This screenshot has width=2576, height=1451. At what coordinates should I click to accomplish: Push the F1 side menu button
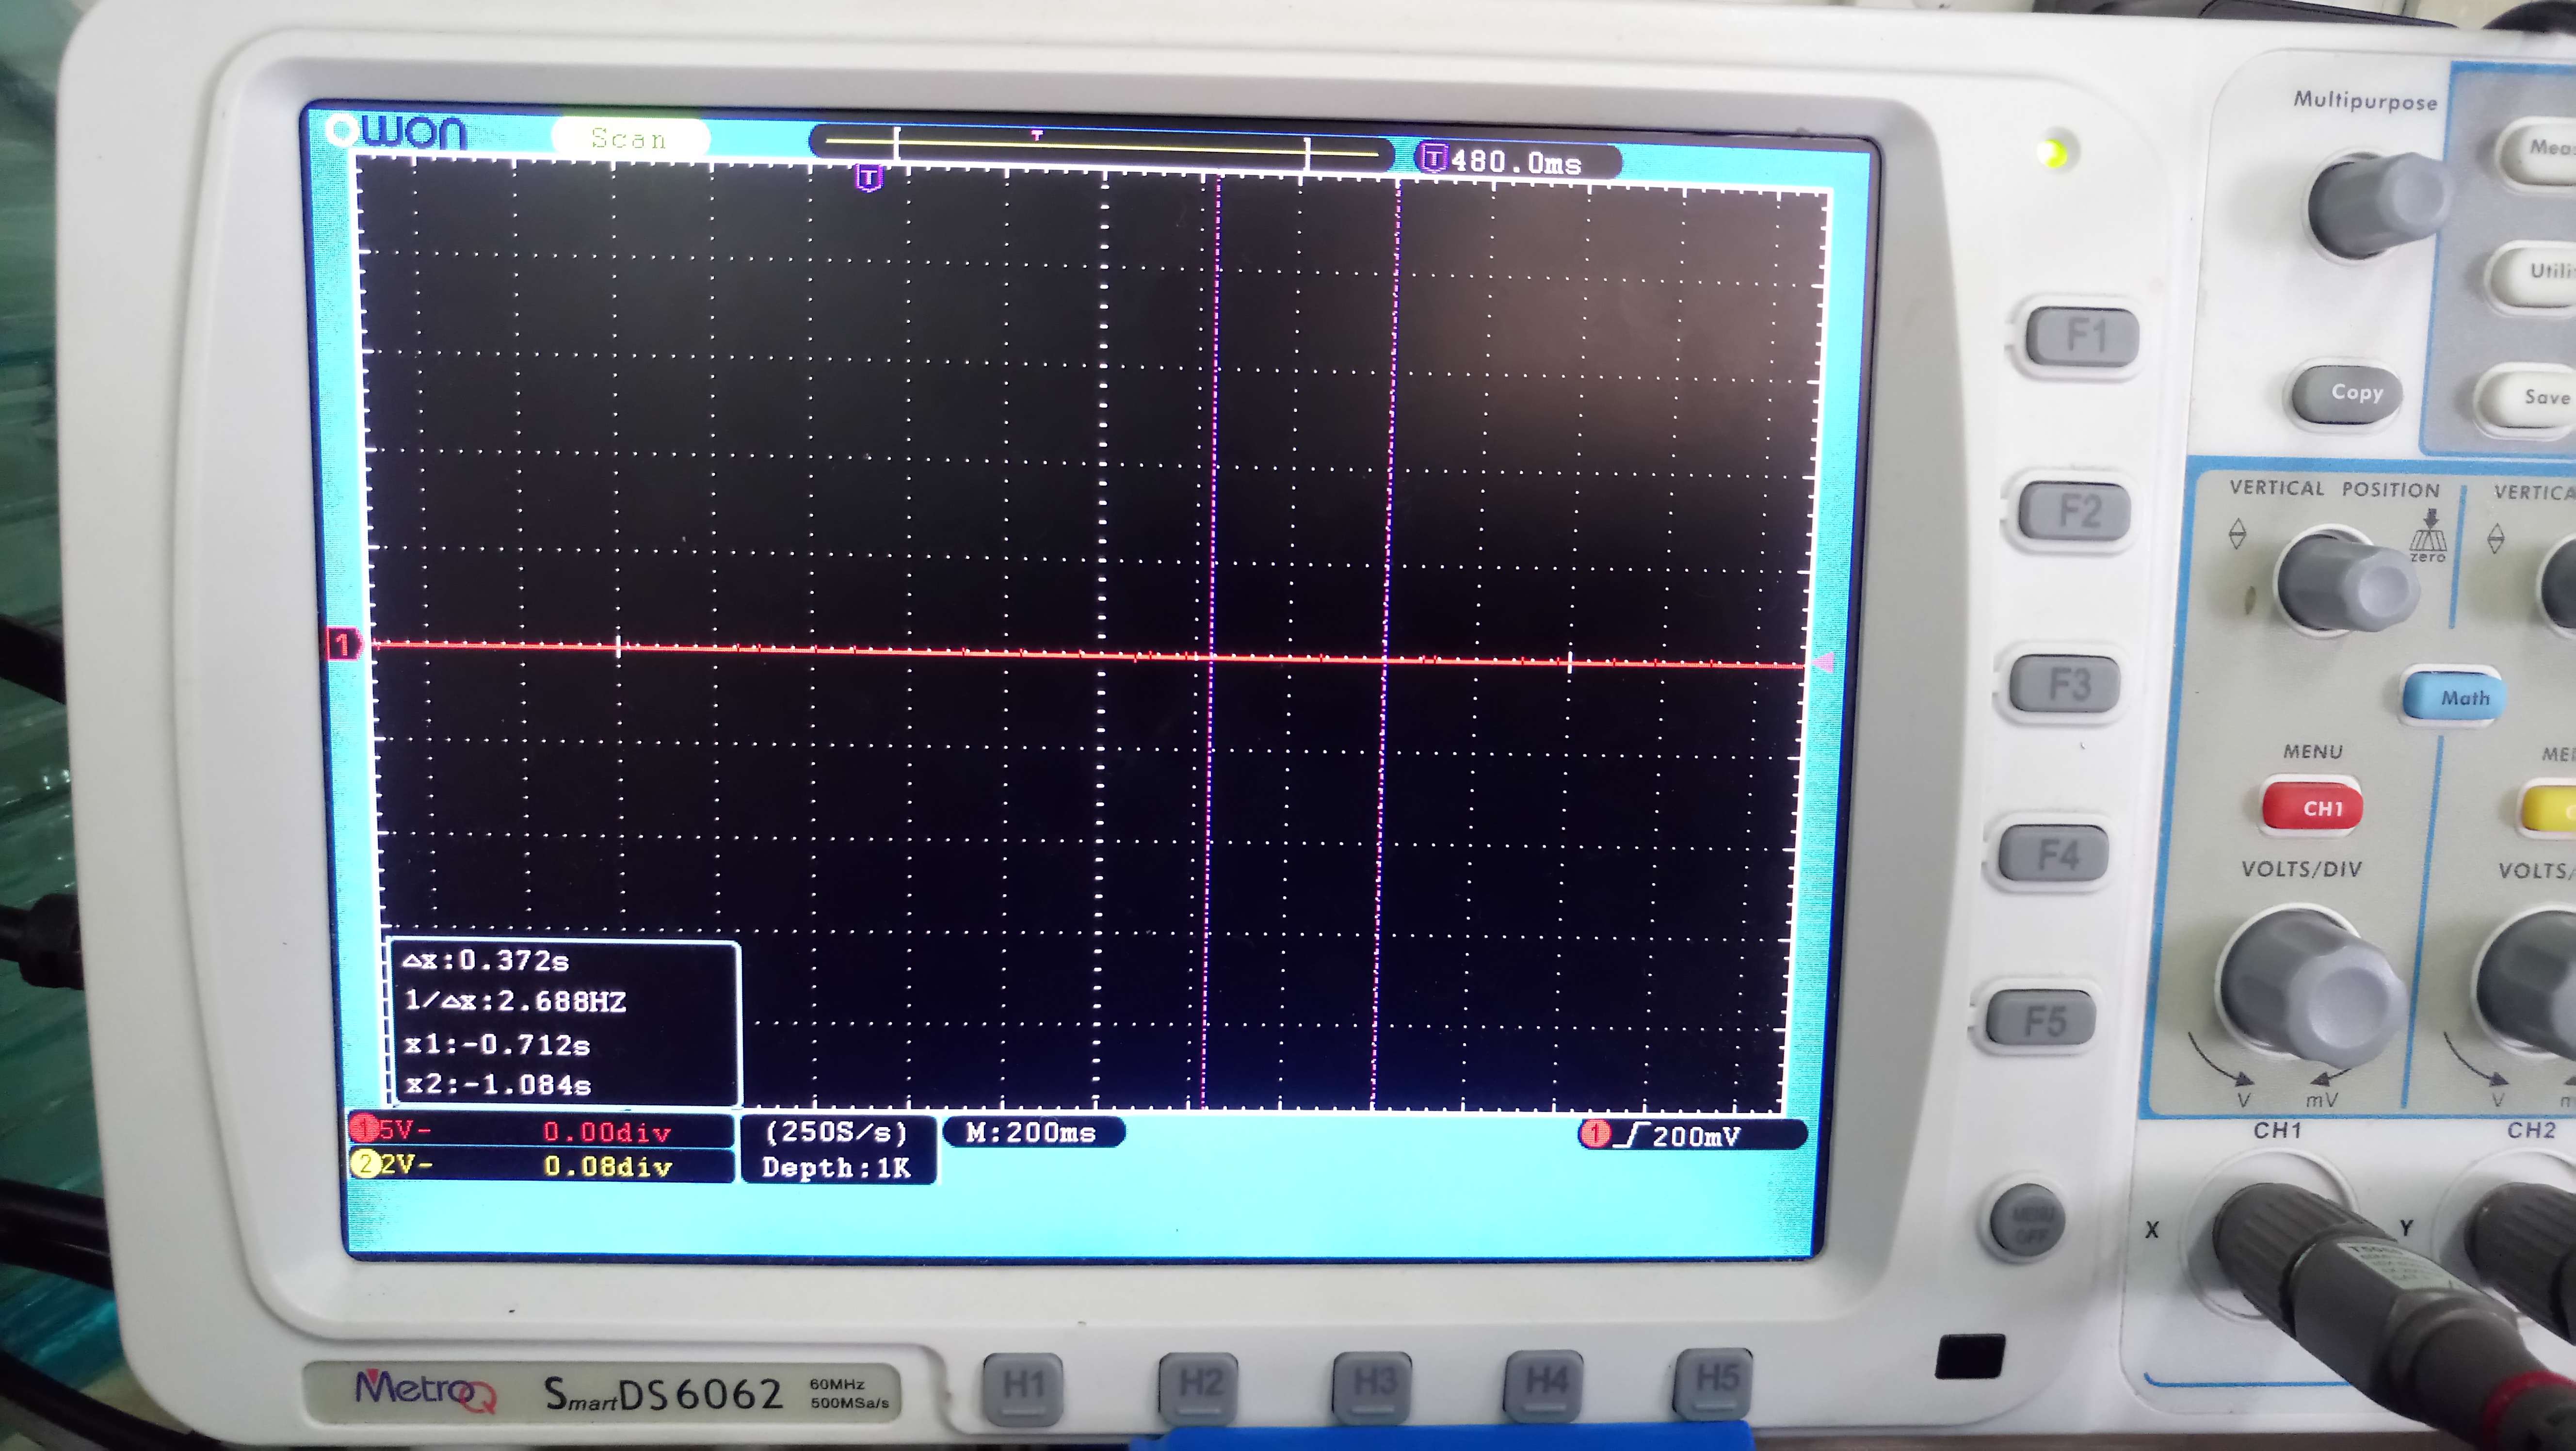coord(2082,336)
